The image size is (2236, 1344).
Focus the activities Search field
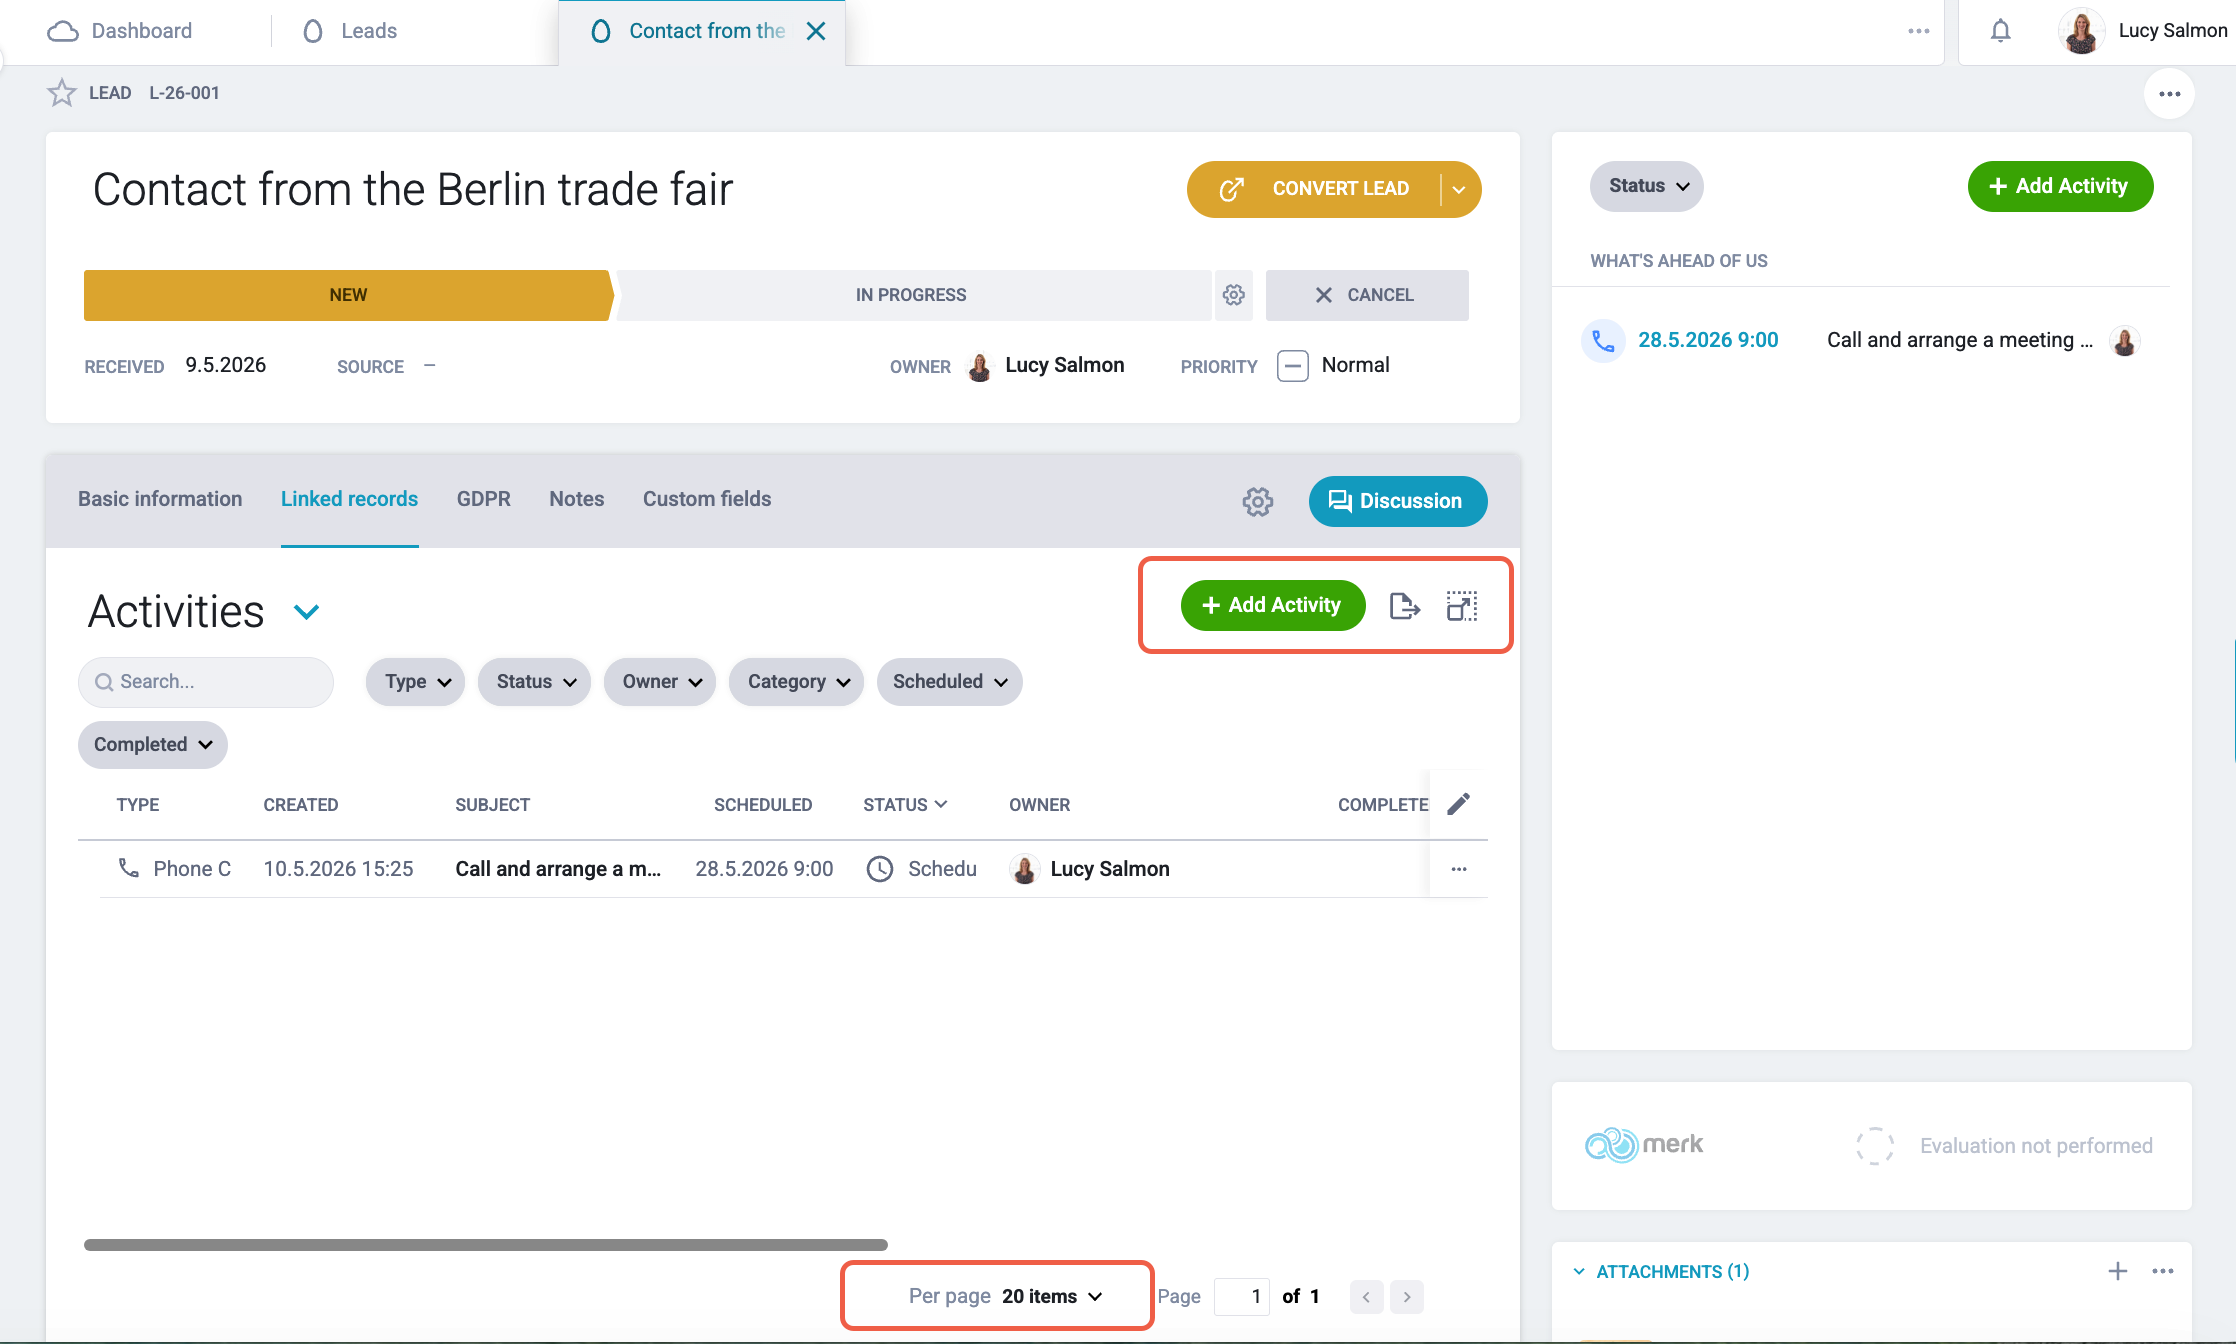pos(206,682)
